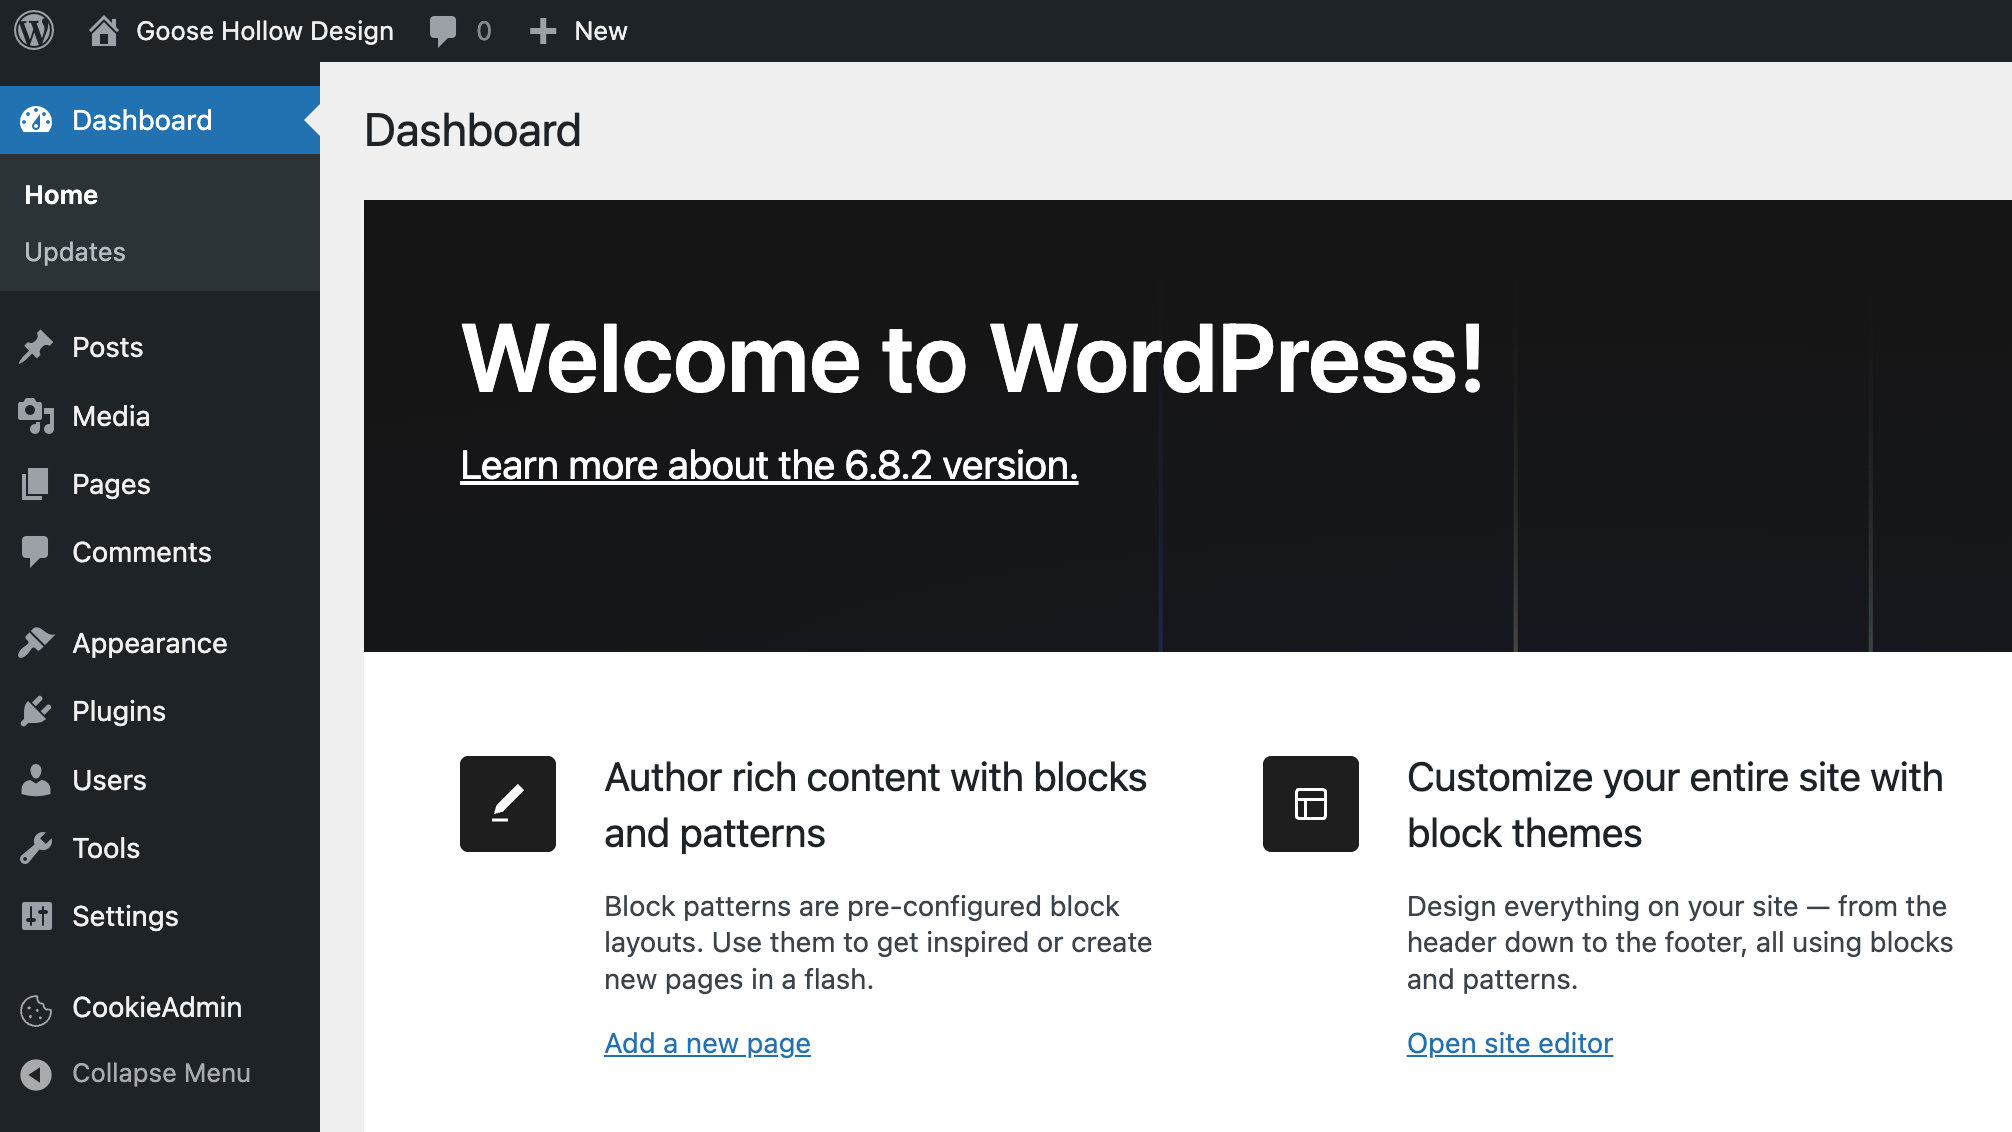Open the Comments menu in sidebar
The width and height of the screenshot is (2012, 1132).
pyautogui.click(x=142, y=552)
